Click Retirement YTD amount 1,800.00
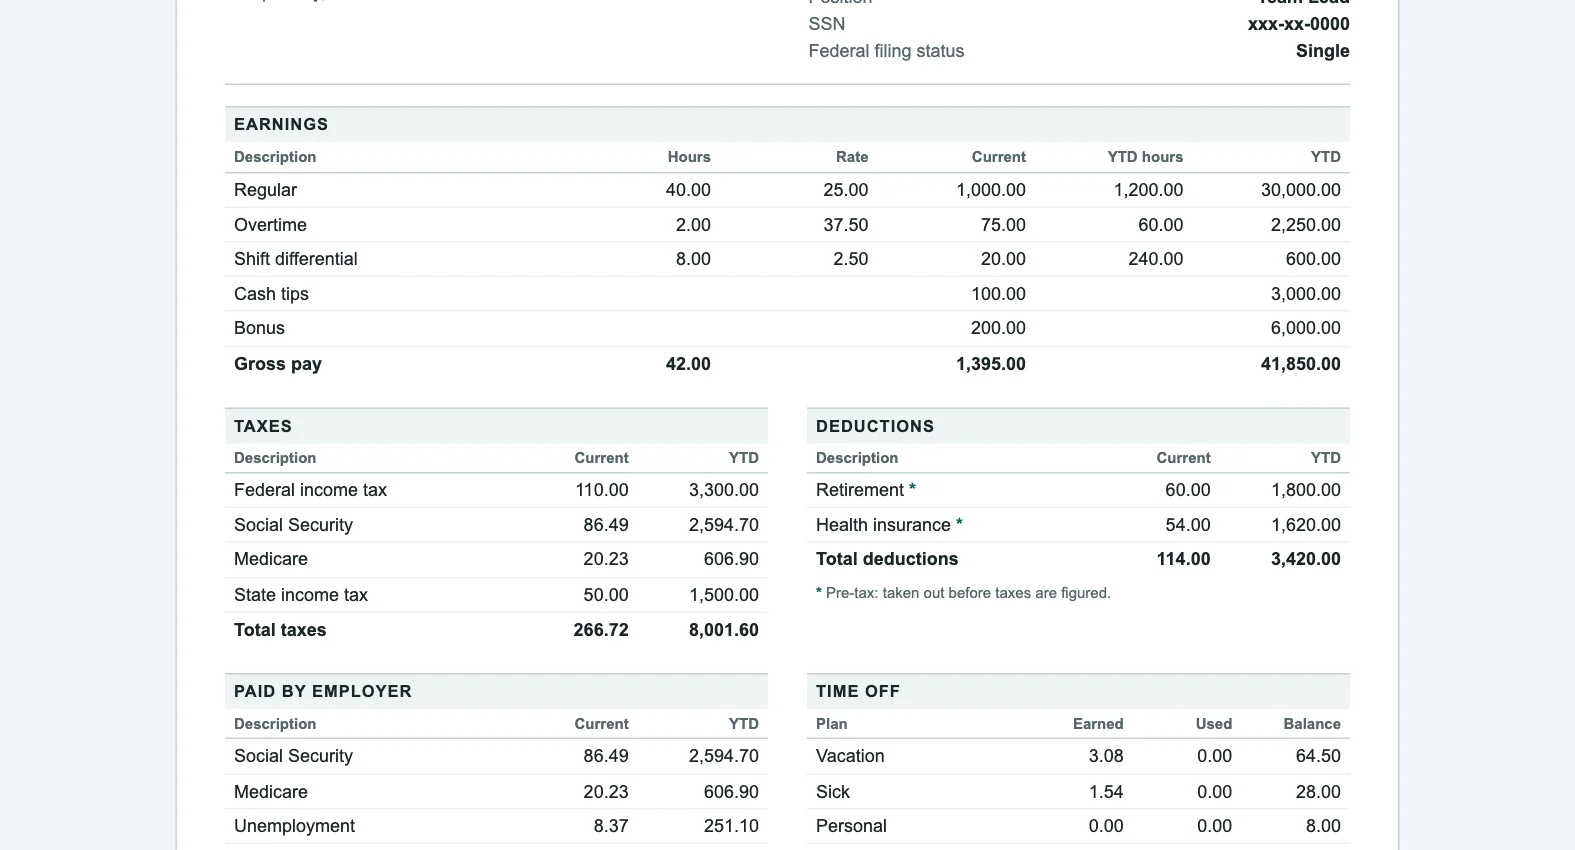Image resolution: width=1575 pixels, height=850 pixels. pos(1306,490)
